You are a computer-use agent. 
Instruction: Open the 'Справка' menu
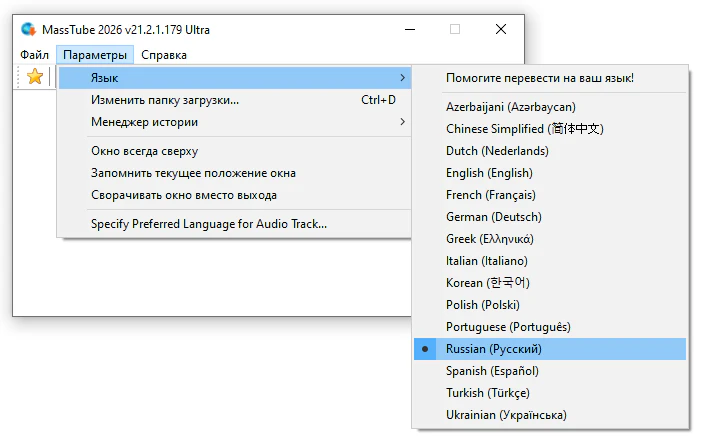pyautogui.click(x=163, y=55)
